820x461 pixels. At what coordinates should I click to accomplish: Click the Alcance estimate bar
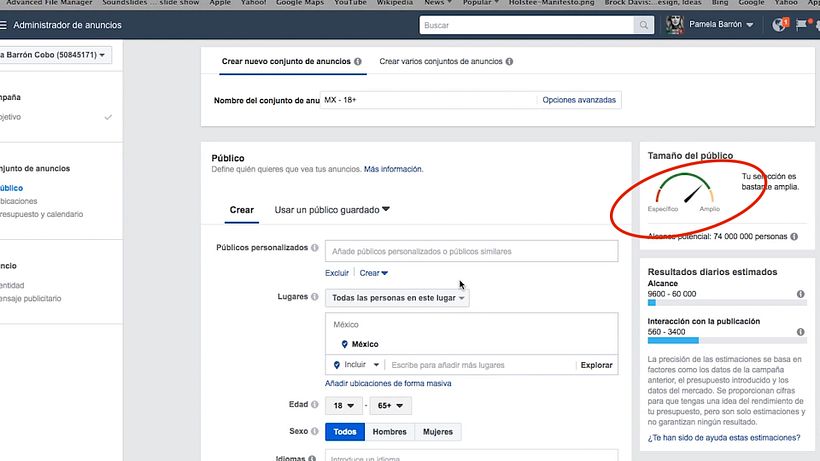[x=726, y=303]
